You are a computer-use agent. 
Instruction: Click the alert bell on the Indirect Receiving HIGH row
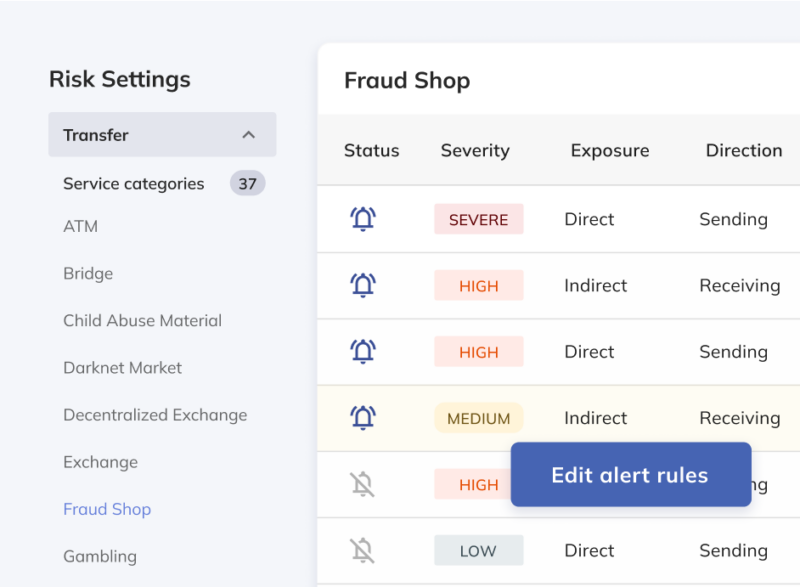point(362,285)
